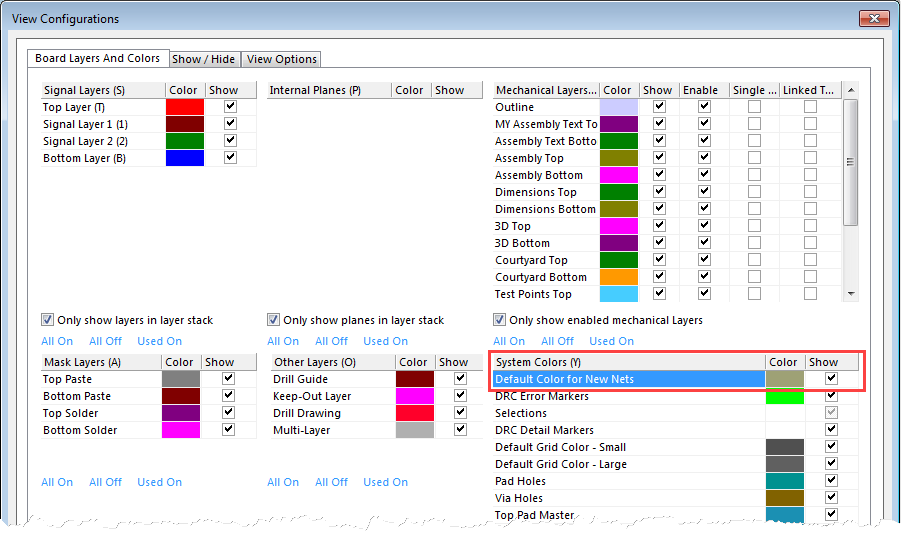Click the System Colors (Y) column header
Screen dimensions: 902x533
click(629, 362)
